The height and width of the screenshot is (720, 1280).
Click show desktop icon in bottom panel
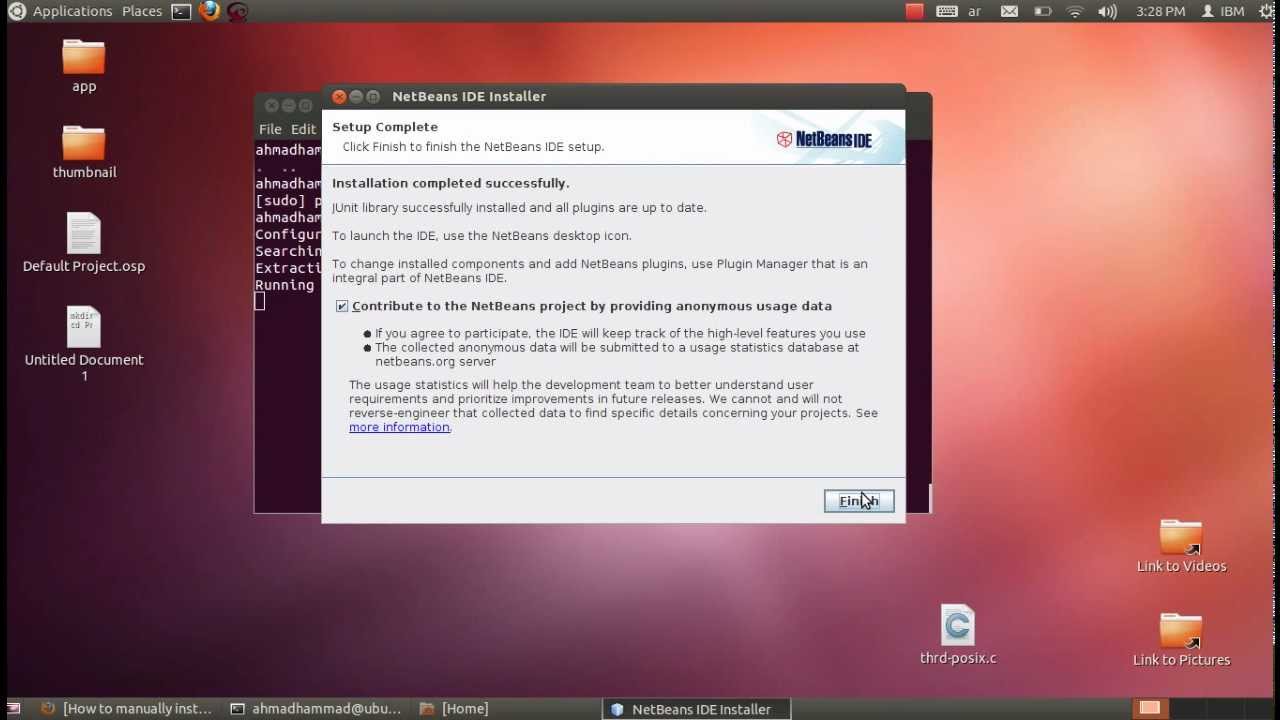click(14, 709)
